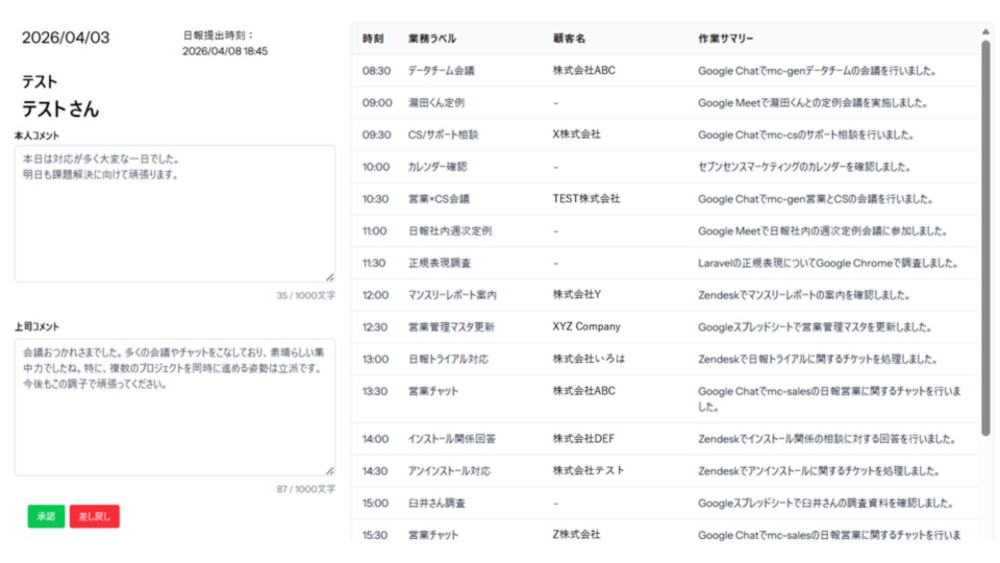Click customer Z株式会社
Screen dimensions: 1000x563
[577, 534]
